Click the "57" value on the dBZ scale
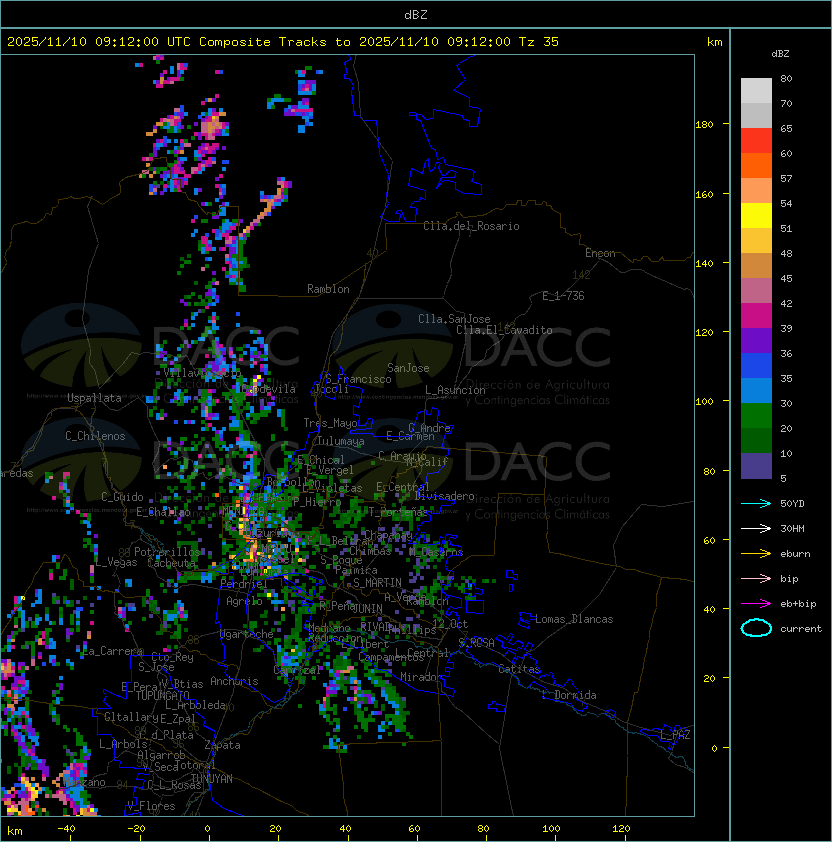Image resolution: width=832 pixels, height=842 pixels. click(x=786, y=178)
